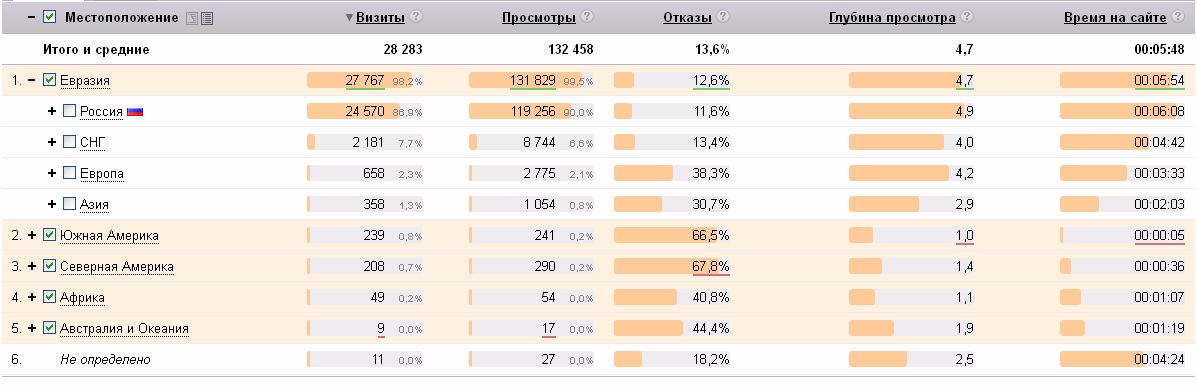Expand the СНГ row
The height and width of the screenshot is (385, 1197).
pos(52,142)
